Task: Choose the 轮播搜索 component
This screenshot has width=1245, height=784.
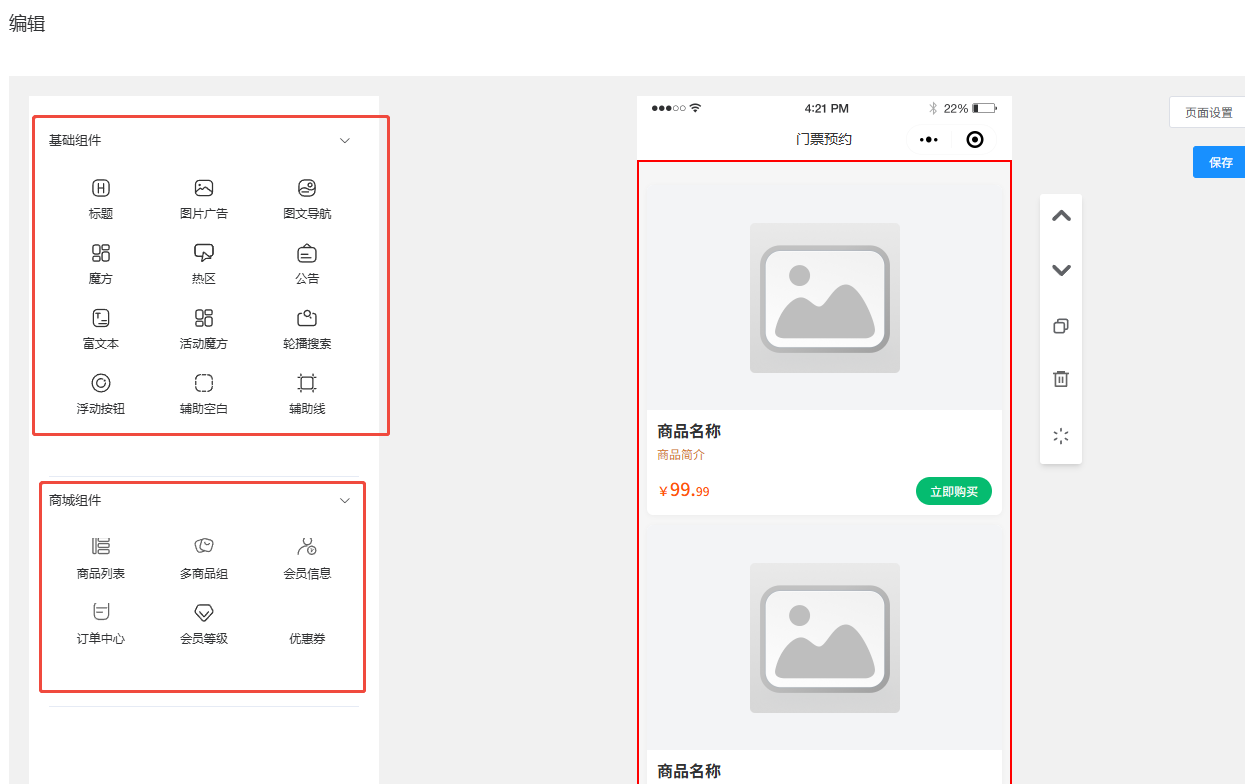Action: tap(306, 327)
